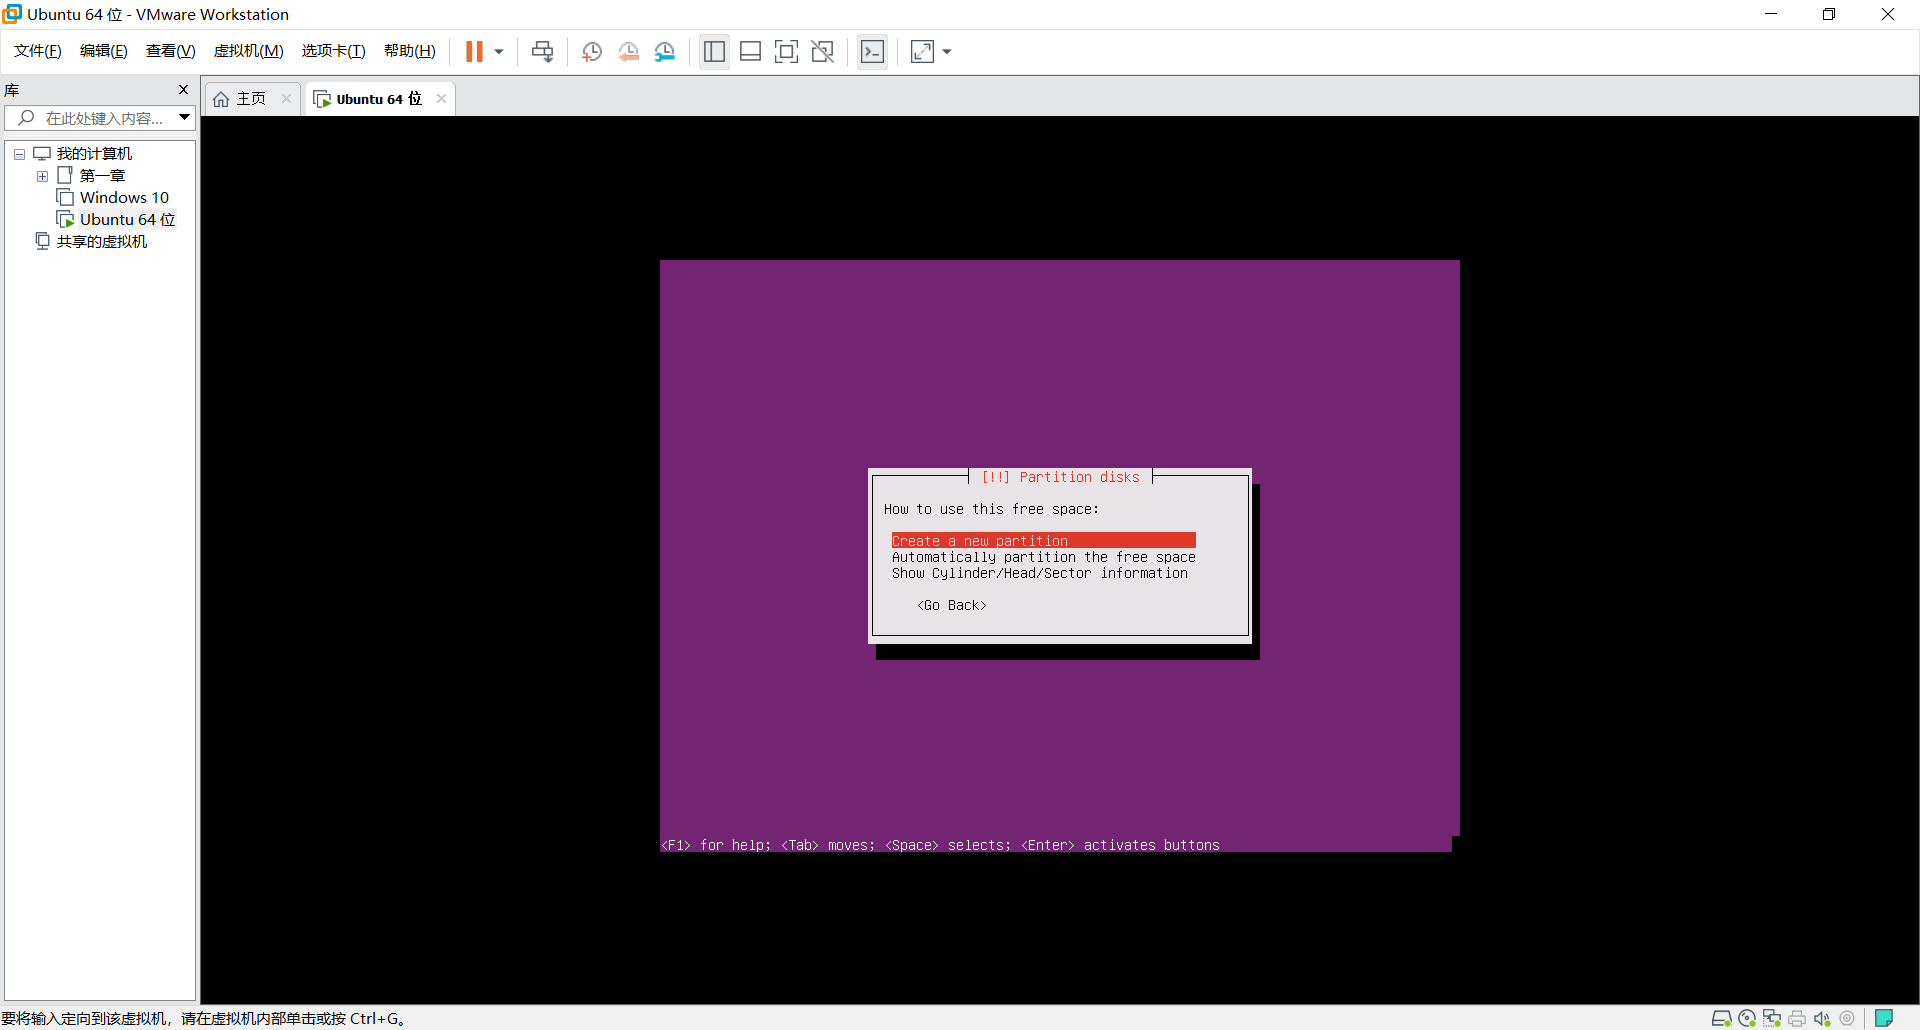Click the search magnifier icon in library

point(26,118)
